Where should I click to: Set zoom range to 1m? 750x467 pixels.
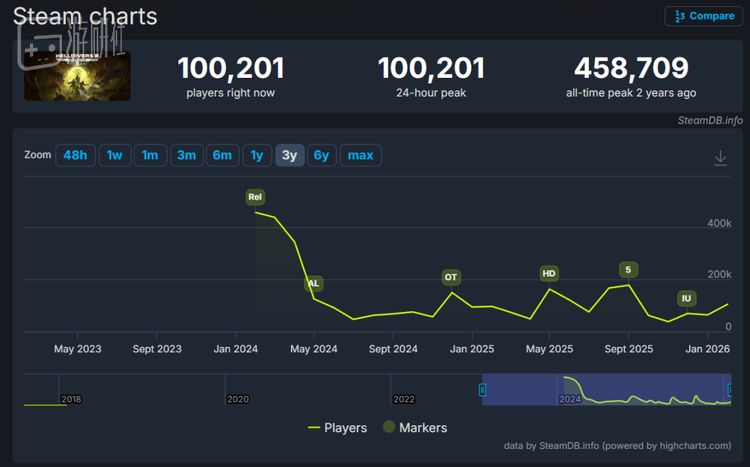coord(150,155)
